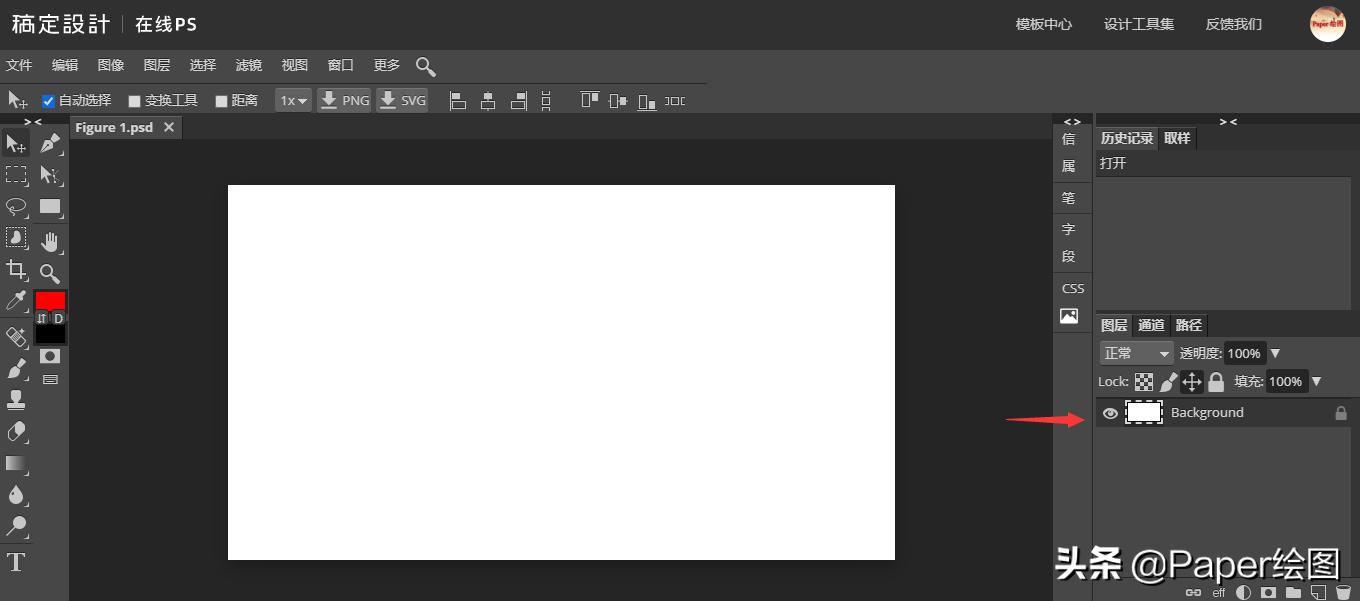Open the 滤镜 menu

tap(248, 65)
